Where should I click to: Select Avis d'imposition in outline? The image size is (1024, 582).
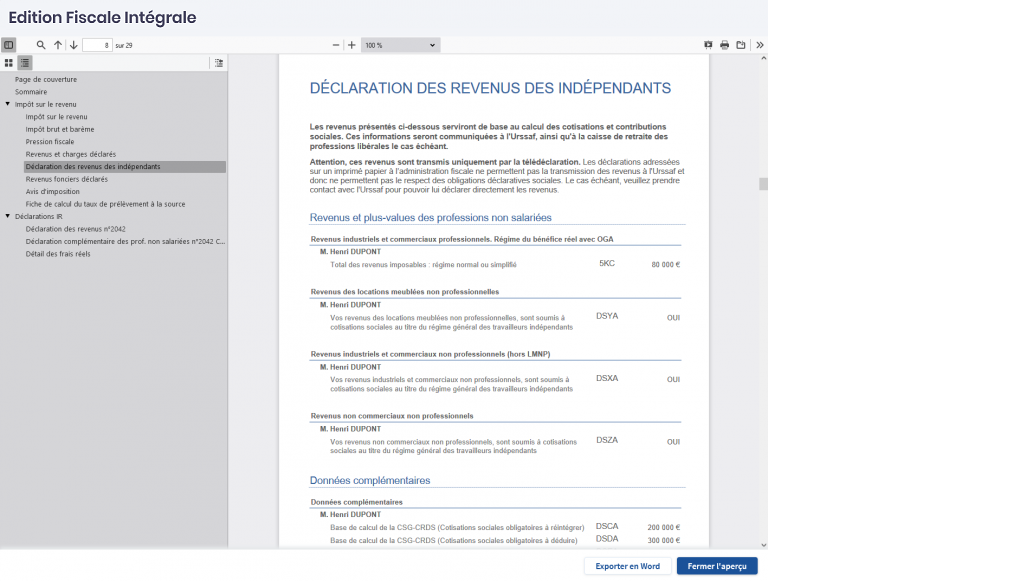(53, 191)
